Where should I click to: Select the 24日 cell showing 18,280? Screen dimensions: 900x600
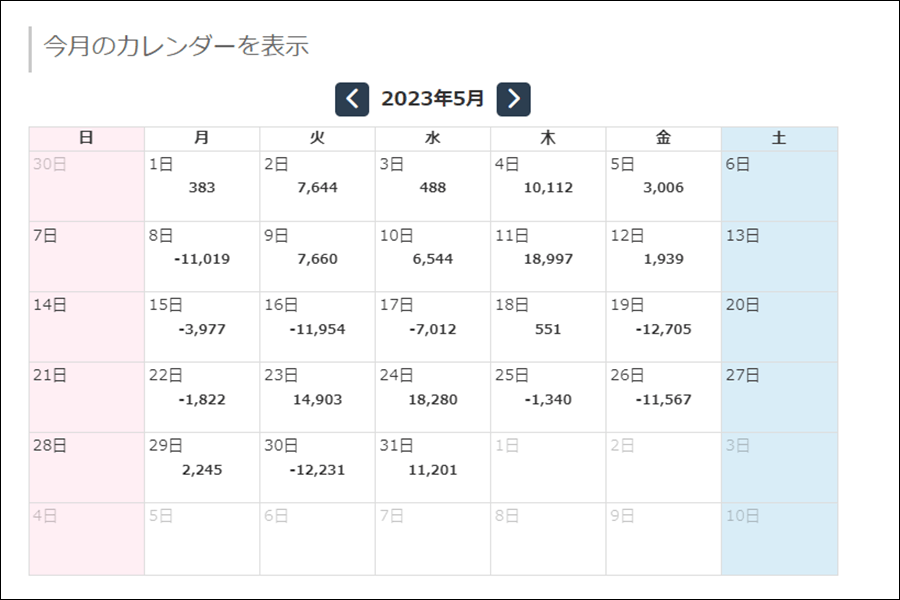click(433, 397)
